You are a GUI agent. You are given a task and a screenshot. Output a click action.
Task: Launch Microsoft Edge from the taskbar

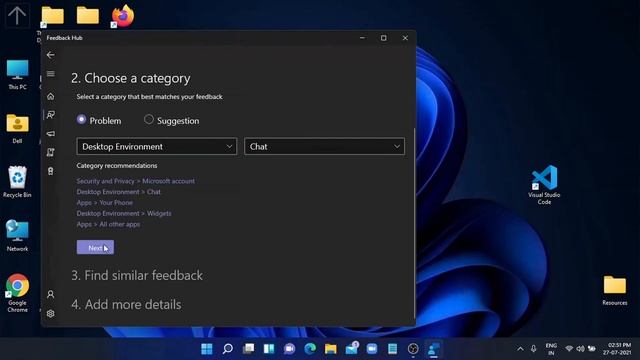(310, 349)
